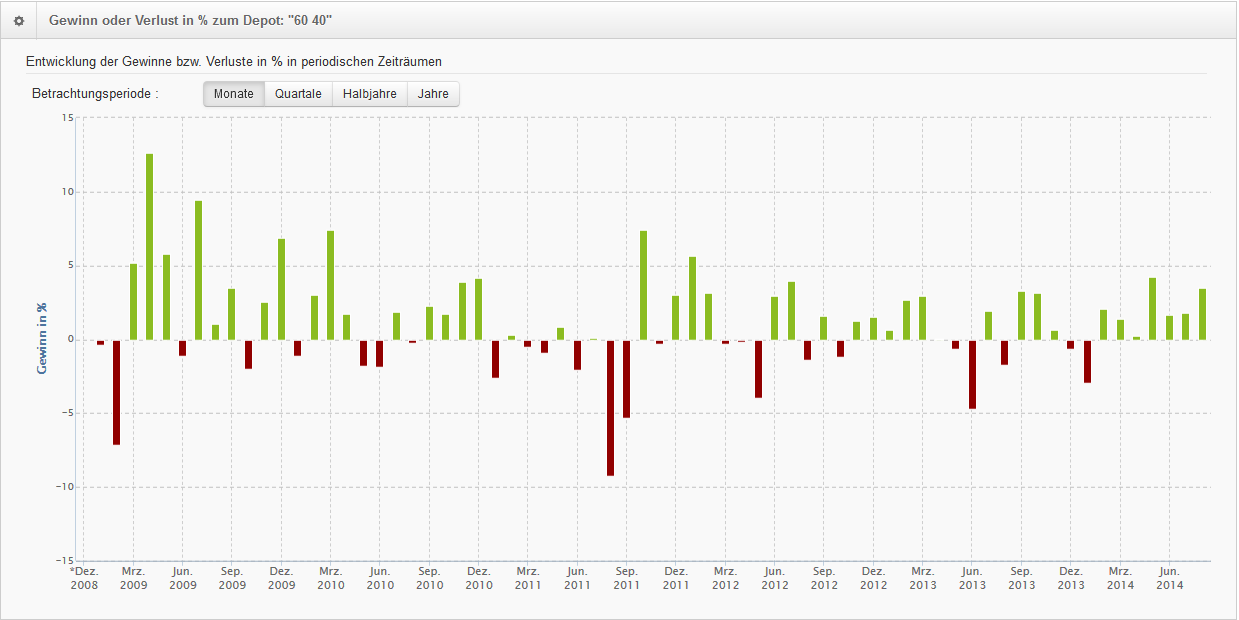This screenshot has width=1239, height=620.
Task: Click the 'Jun. 2010' x-axis label
Action: 380,578
